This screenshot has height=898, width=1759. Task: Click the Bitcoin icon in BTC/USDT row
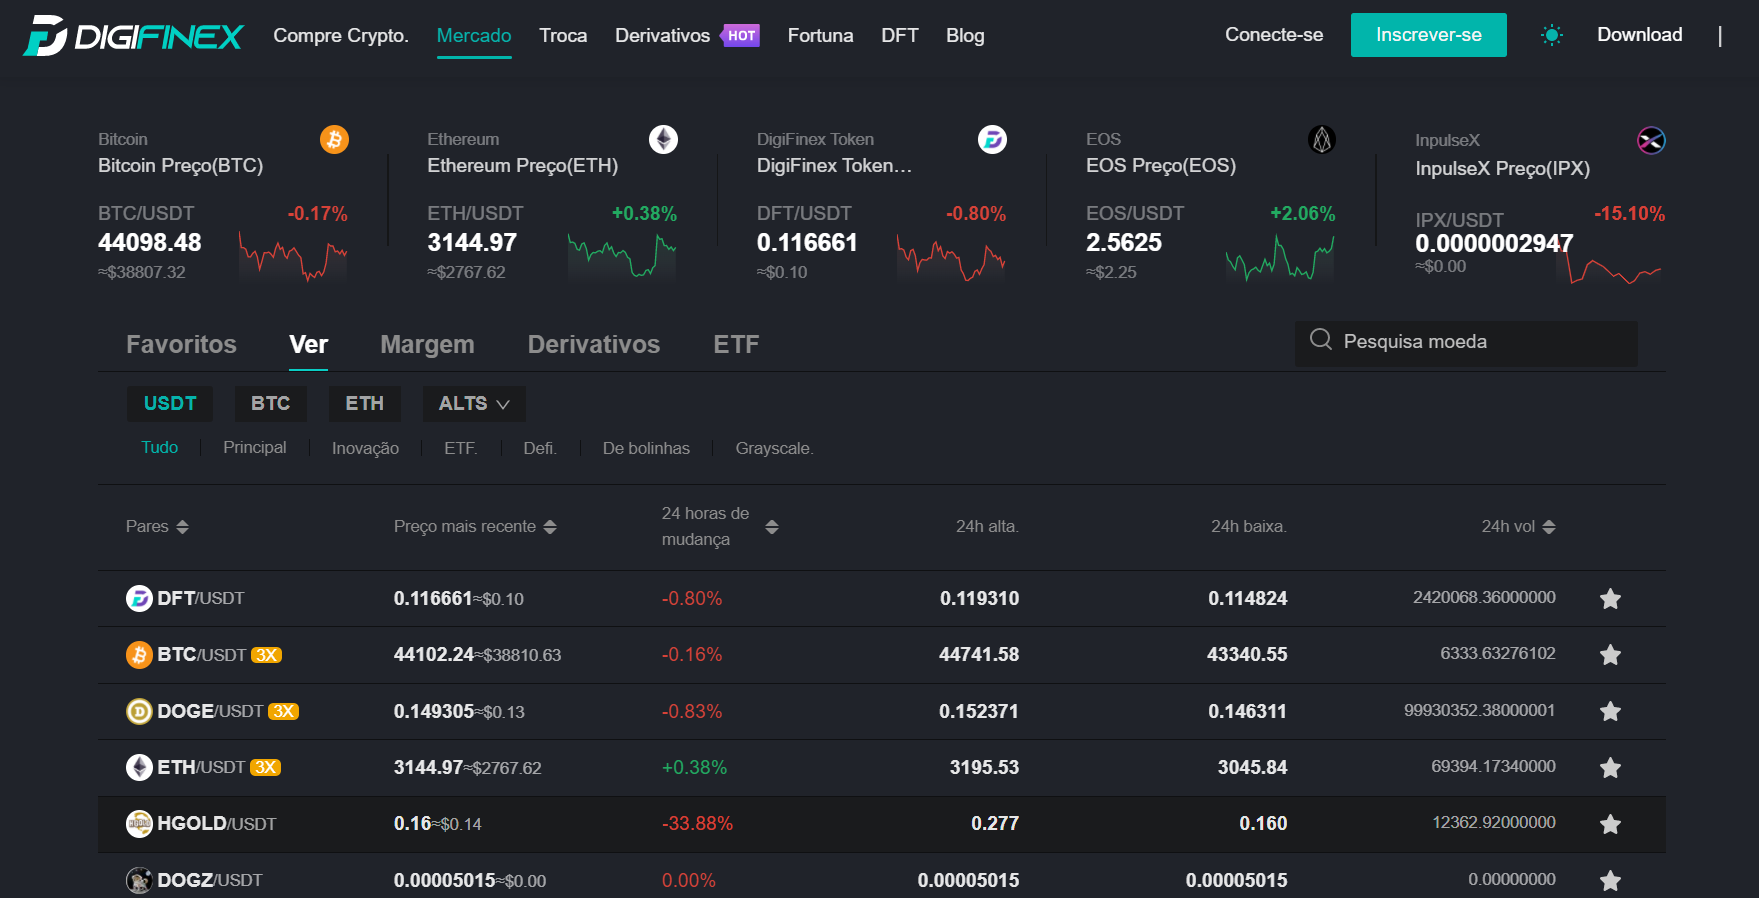click(x=139, y=654)
